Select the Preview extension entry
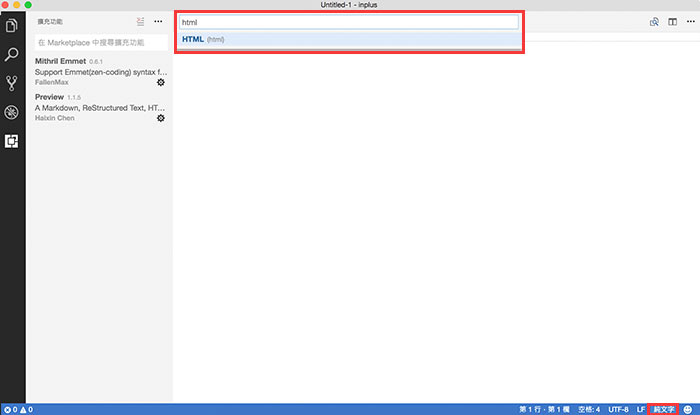Image resolution: width=700 pixels, height=415 pixels. click(101, 108)
